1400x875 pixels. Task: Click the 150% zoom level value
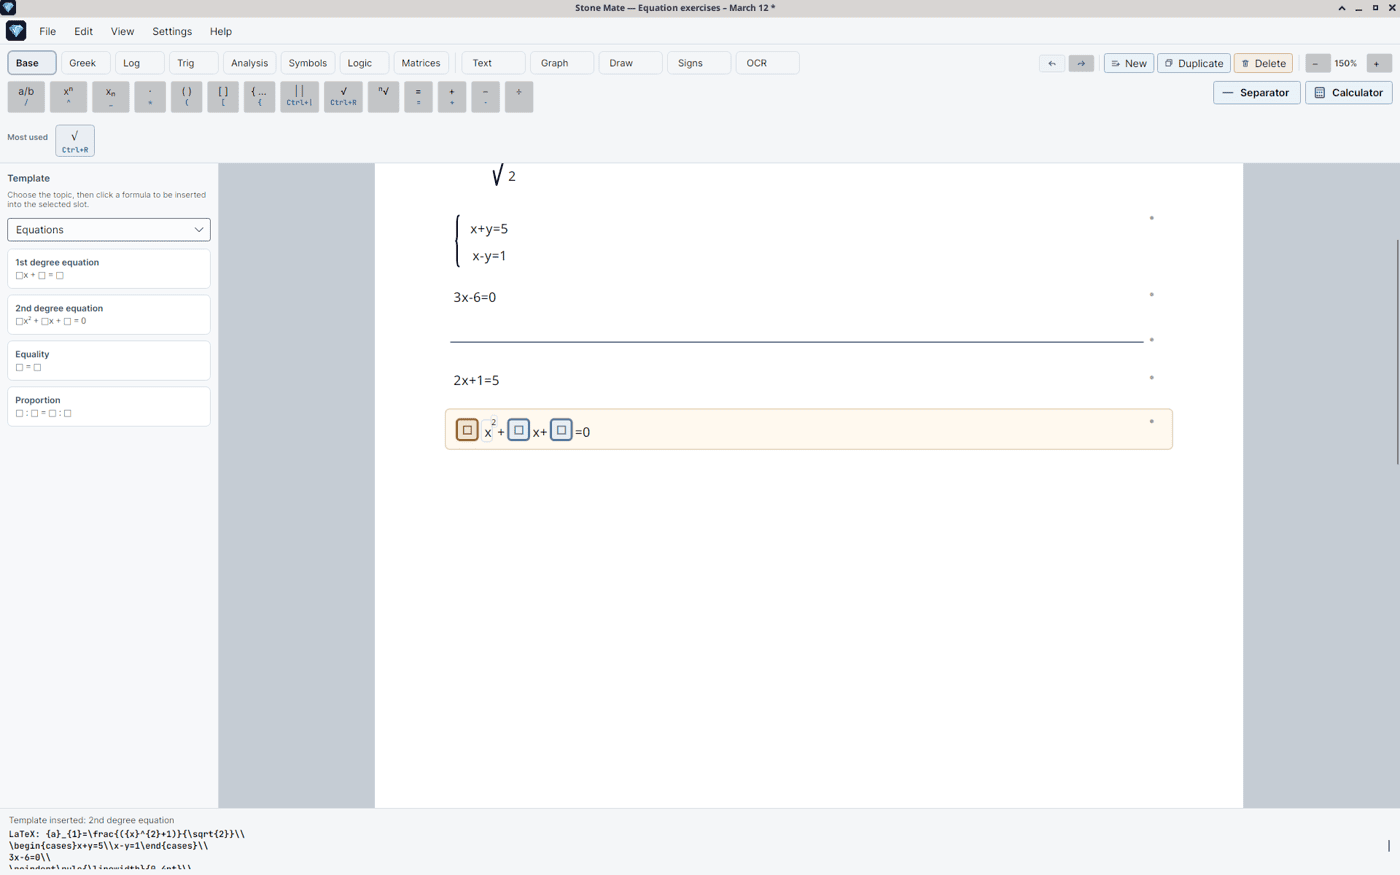coord(1346,63)
